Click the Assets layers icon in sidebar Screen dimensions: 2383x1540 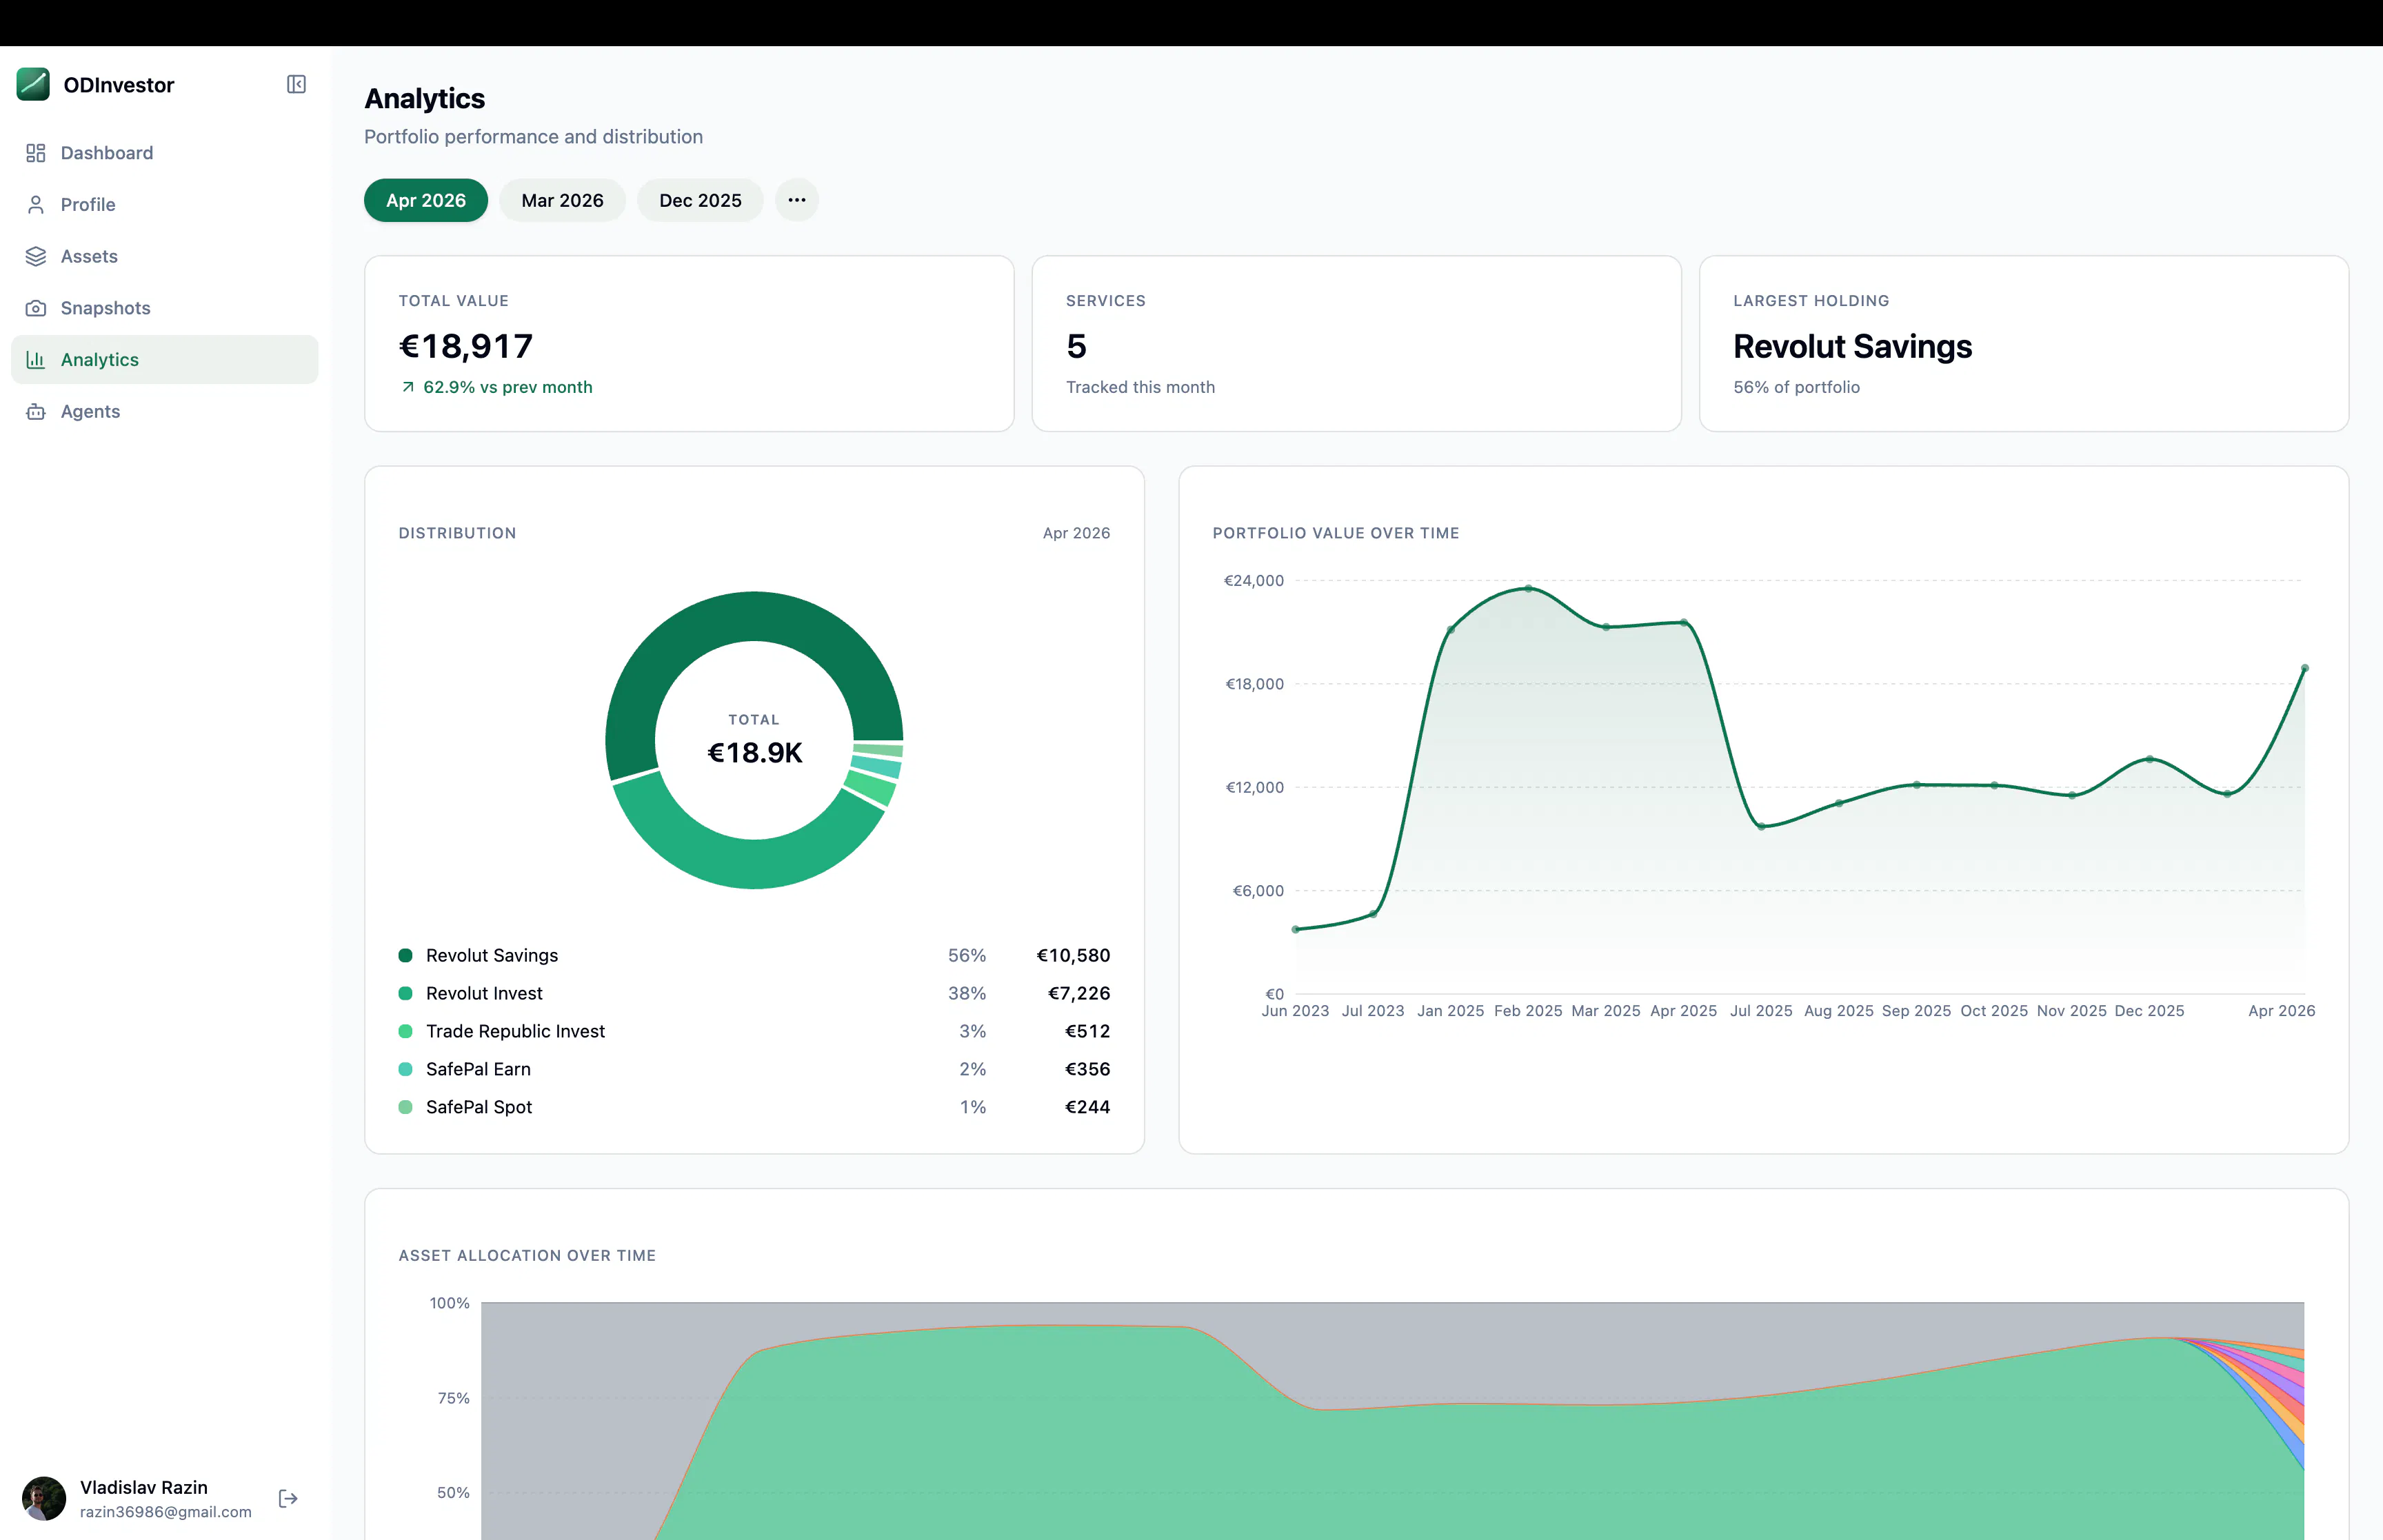(36, 256)
